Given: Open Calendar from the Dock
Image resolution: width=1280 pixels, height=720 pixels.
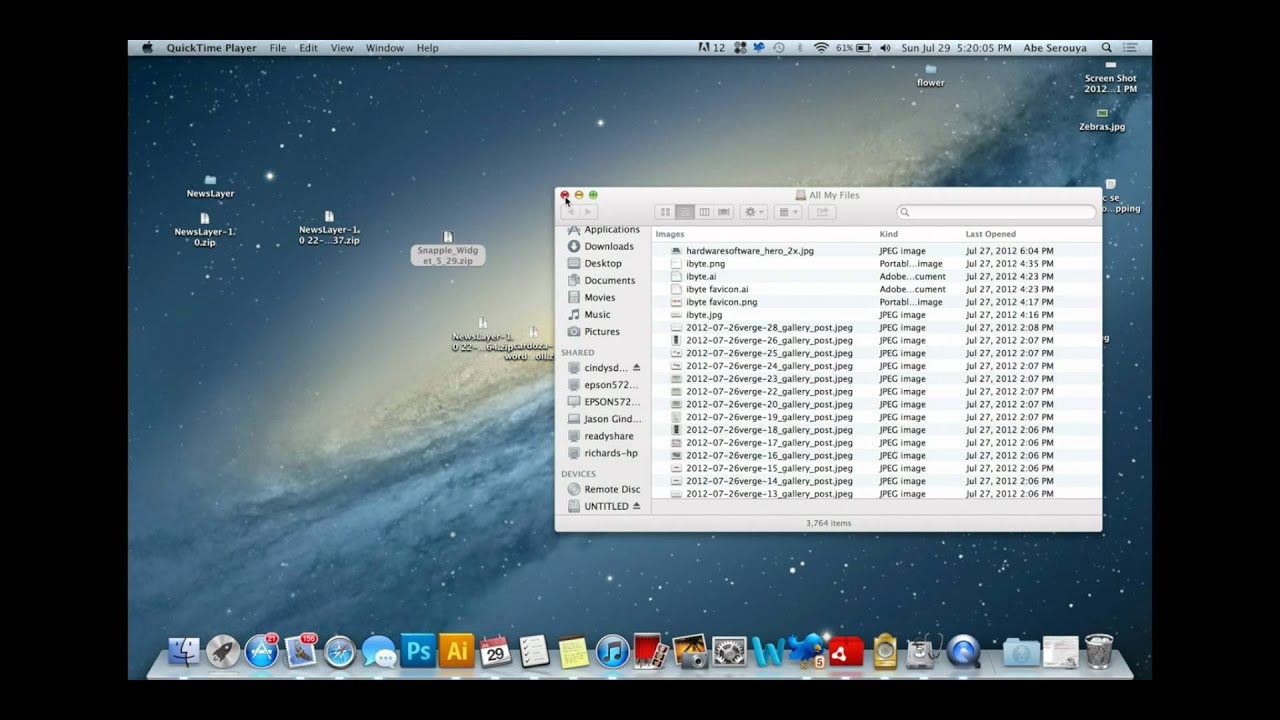Looking at the screenshot, I should [x=495, y=651].
